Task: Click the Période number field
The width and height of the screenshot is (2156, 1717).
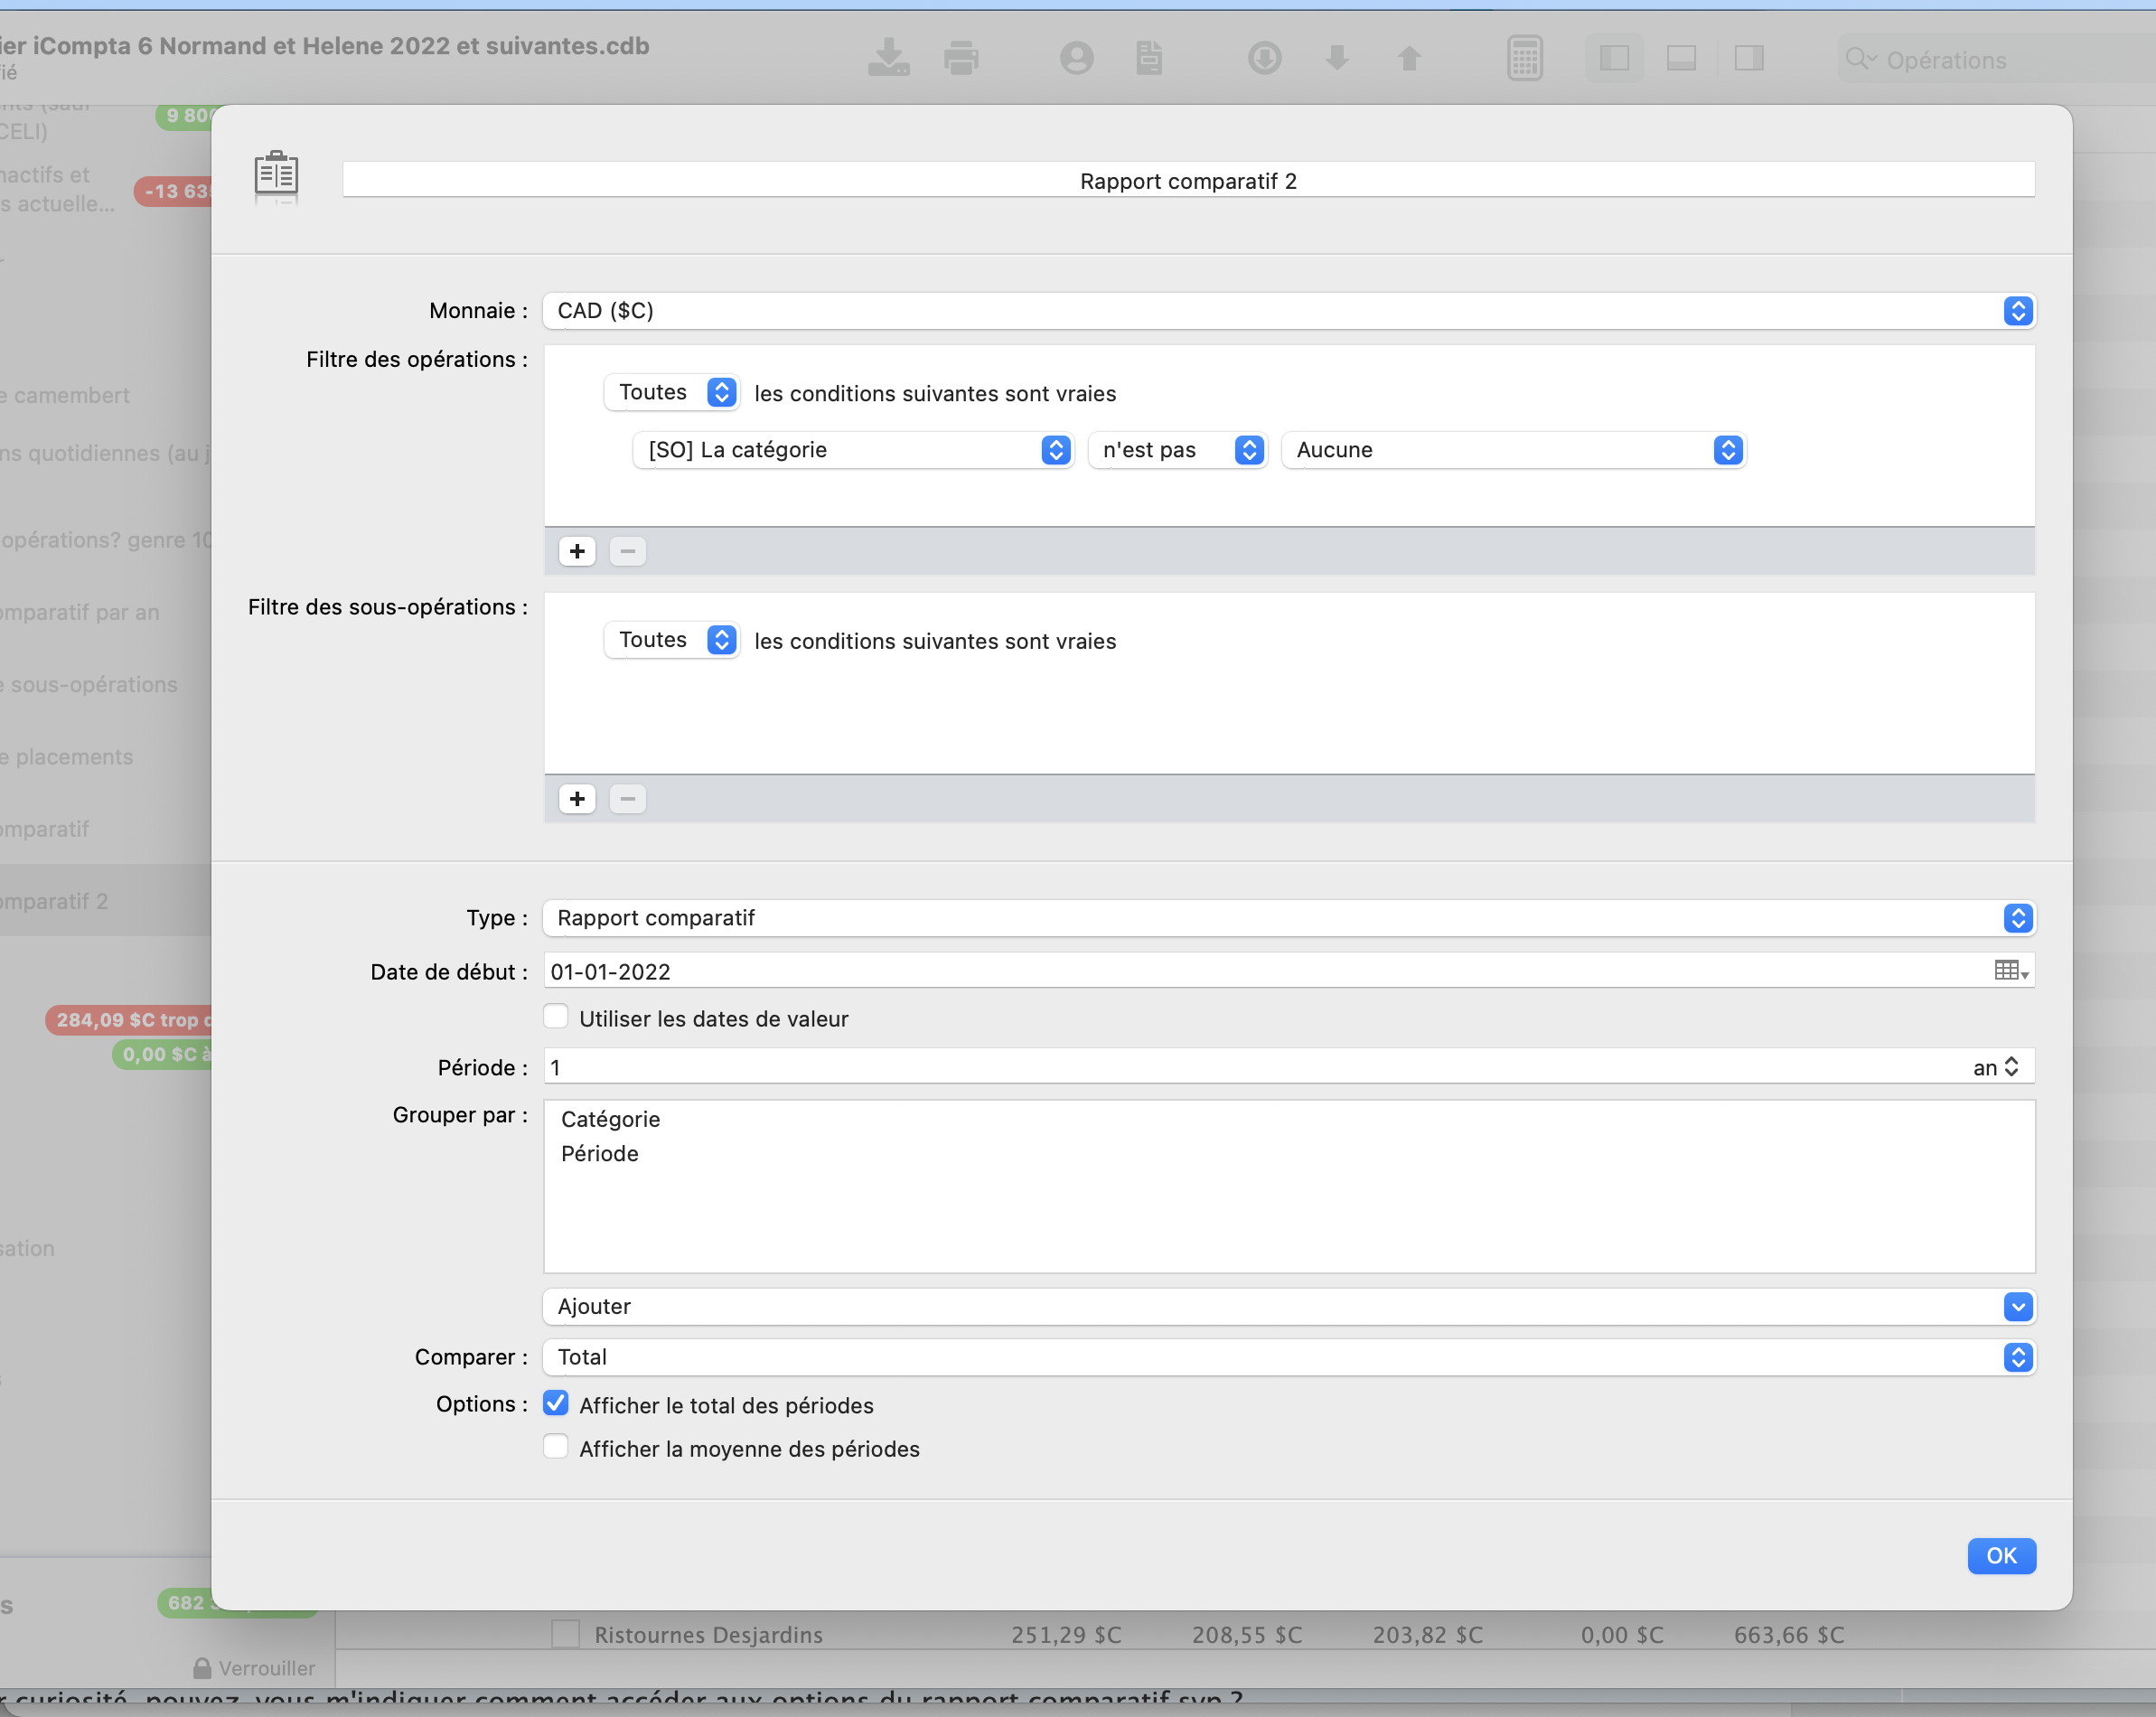Action: point(1250,1067)
